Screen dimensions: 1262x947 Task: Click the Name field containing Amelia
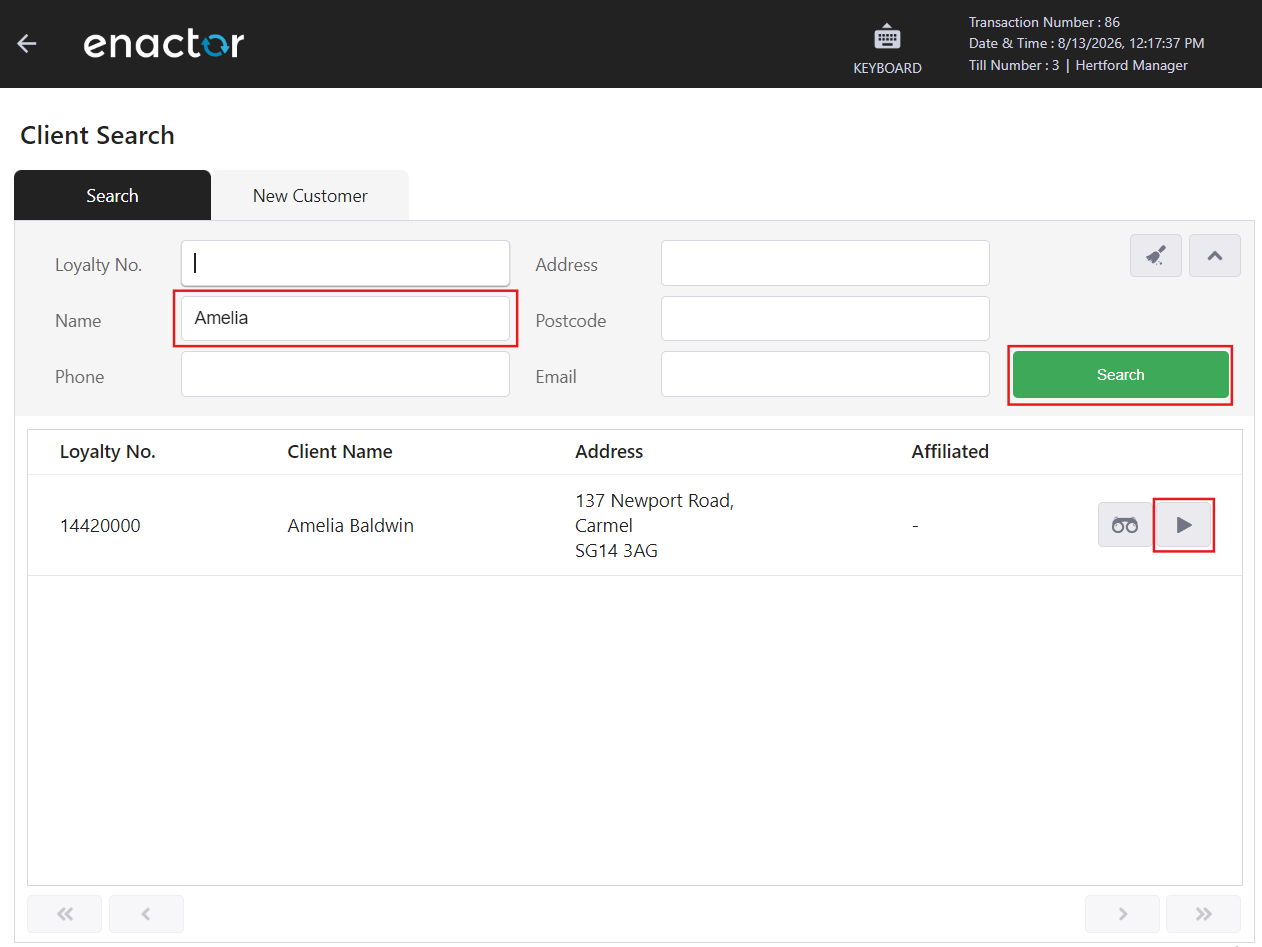pyautogui.click(x=345, y=319)
